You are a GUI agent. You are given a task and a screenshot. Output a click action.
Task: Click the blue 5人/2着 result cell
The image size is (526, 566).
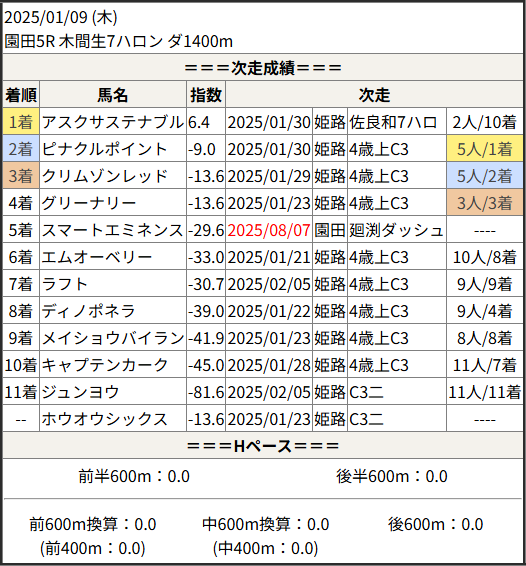point(484,176)
